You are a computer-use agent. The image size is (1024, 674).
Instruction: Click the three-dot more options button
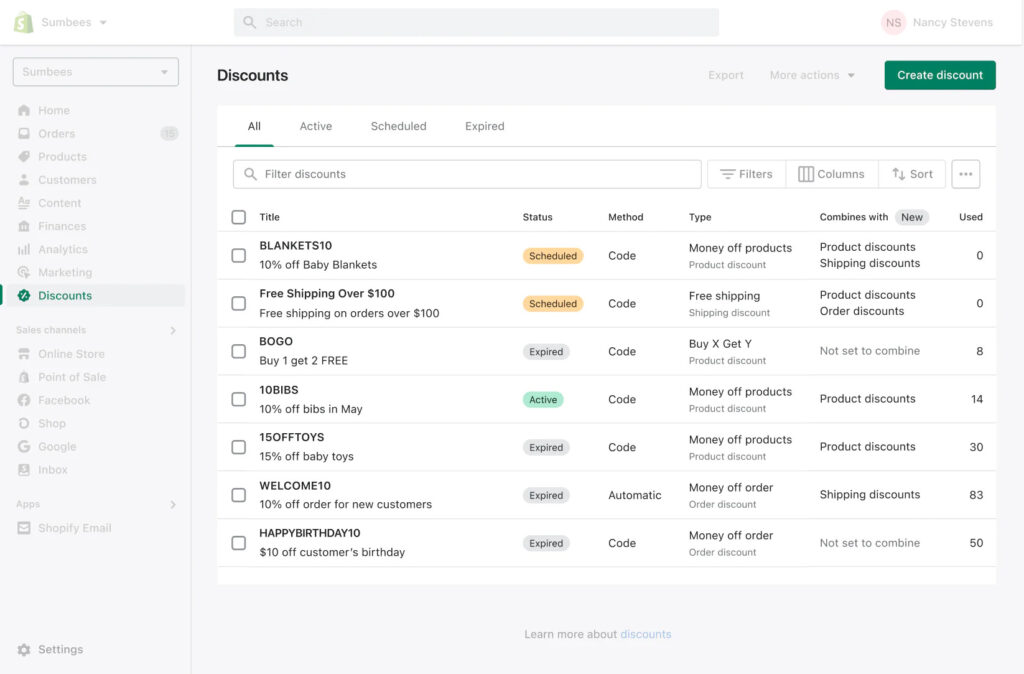tap(965, 174)
